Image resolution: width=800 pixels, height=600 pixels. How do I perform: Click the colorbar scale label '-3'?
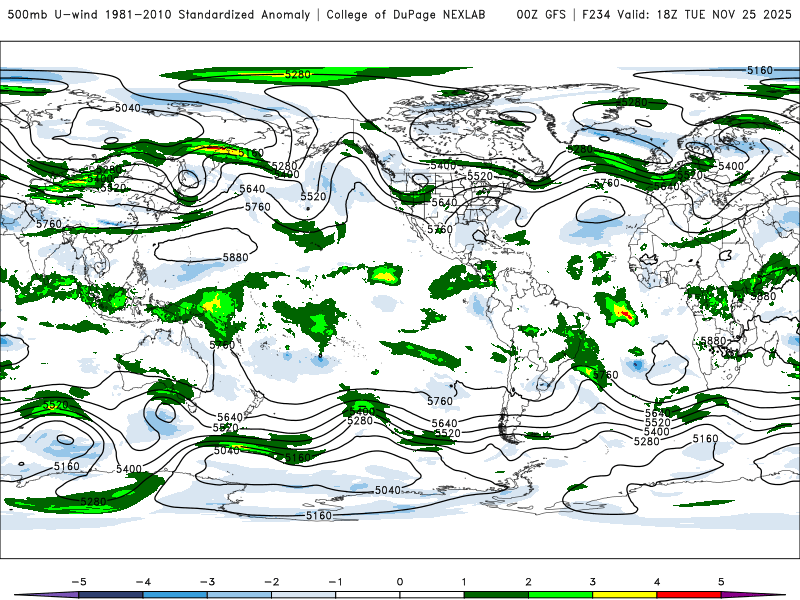point(207,582)
